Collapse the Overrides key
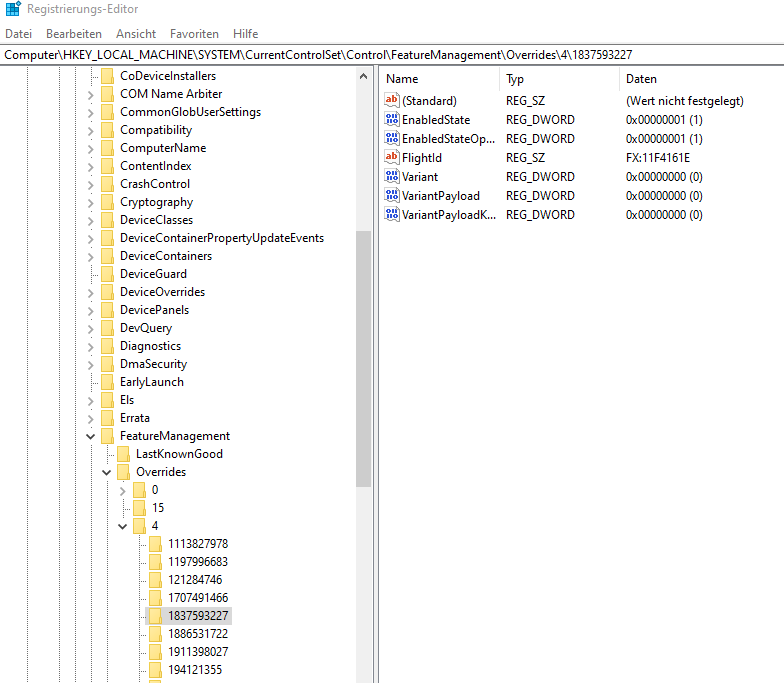Viewport: 784px width, 683px height. click(106, 472)
